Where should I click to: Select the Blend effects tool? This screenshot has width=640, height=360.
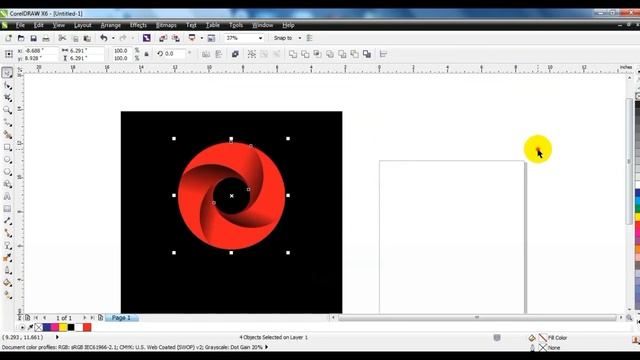coord(7,246)
